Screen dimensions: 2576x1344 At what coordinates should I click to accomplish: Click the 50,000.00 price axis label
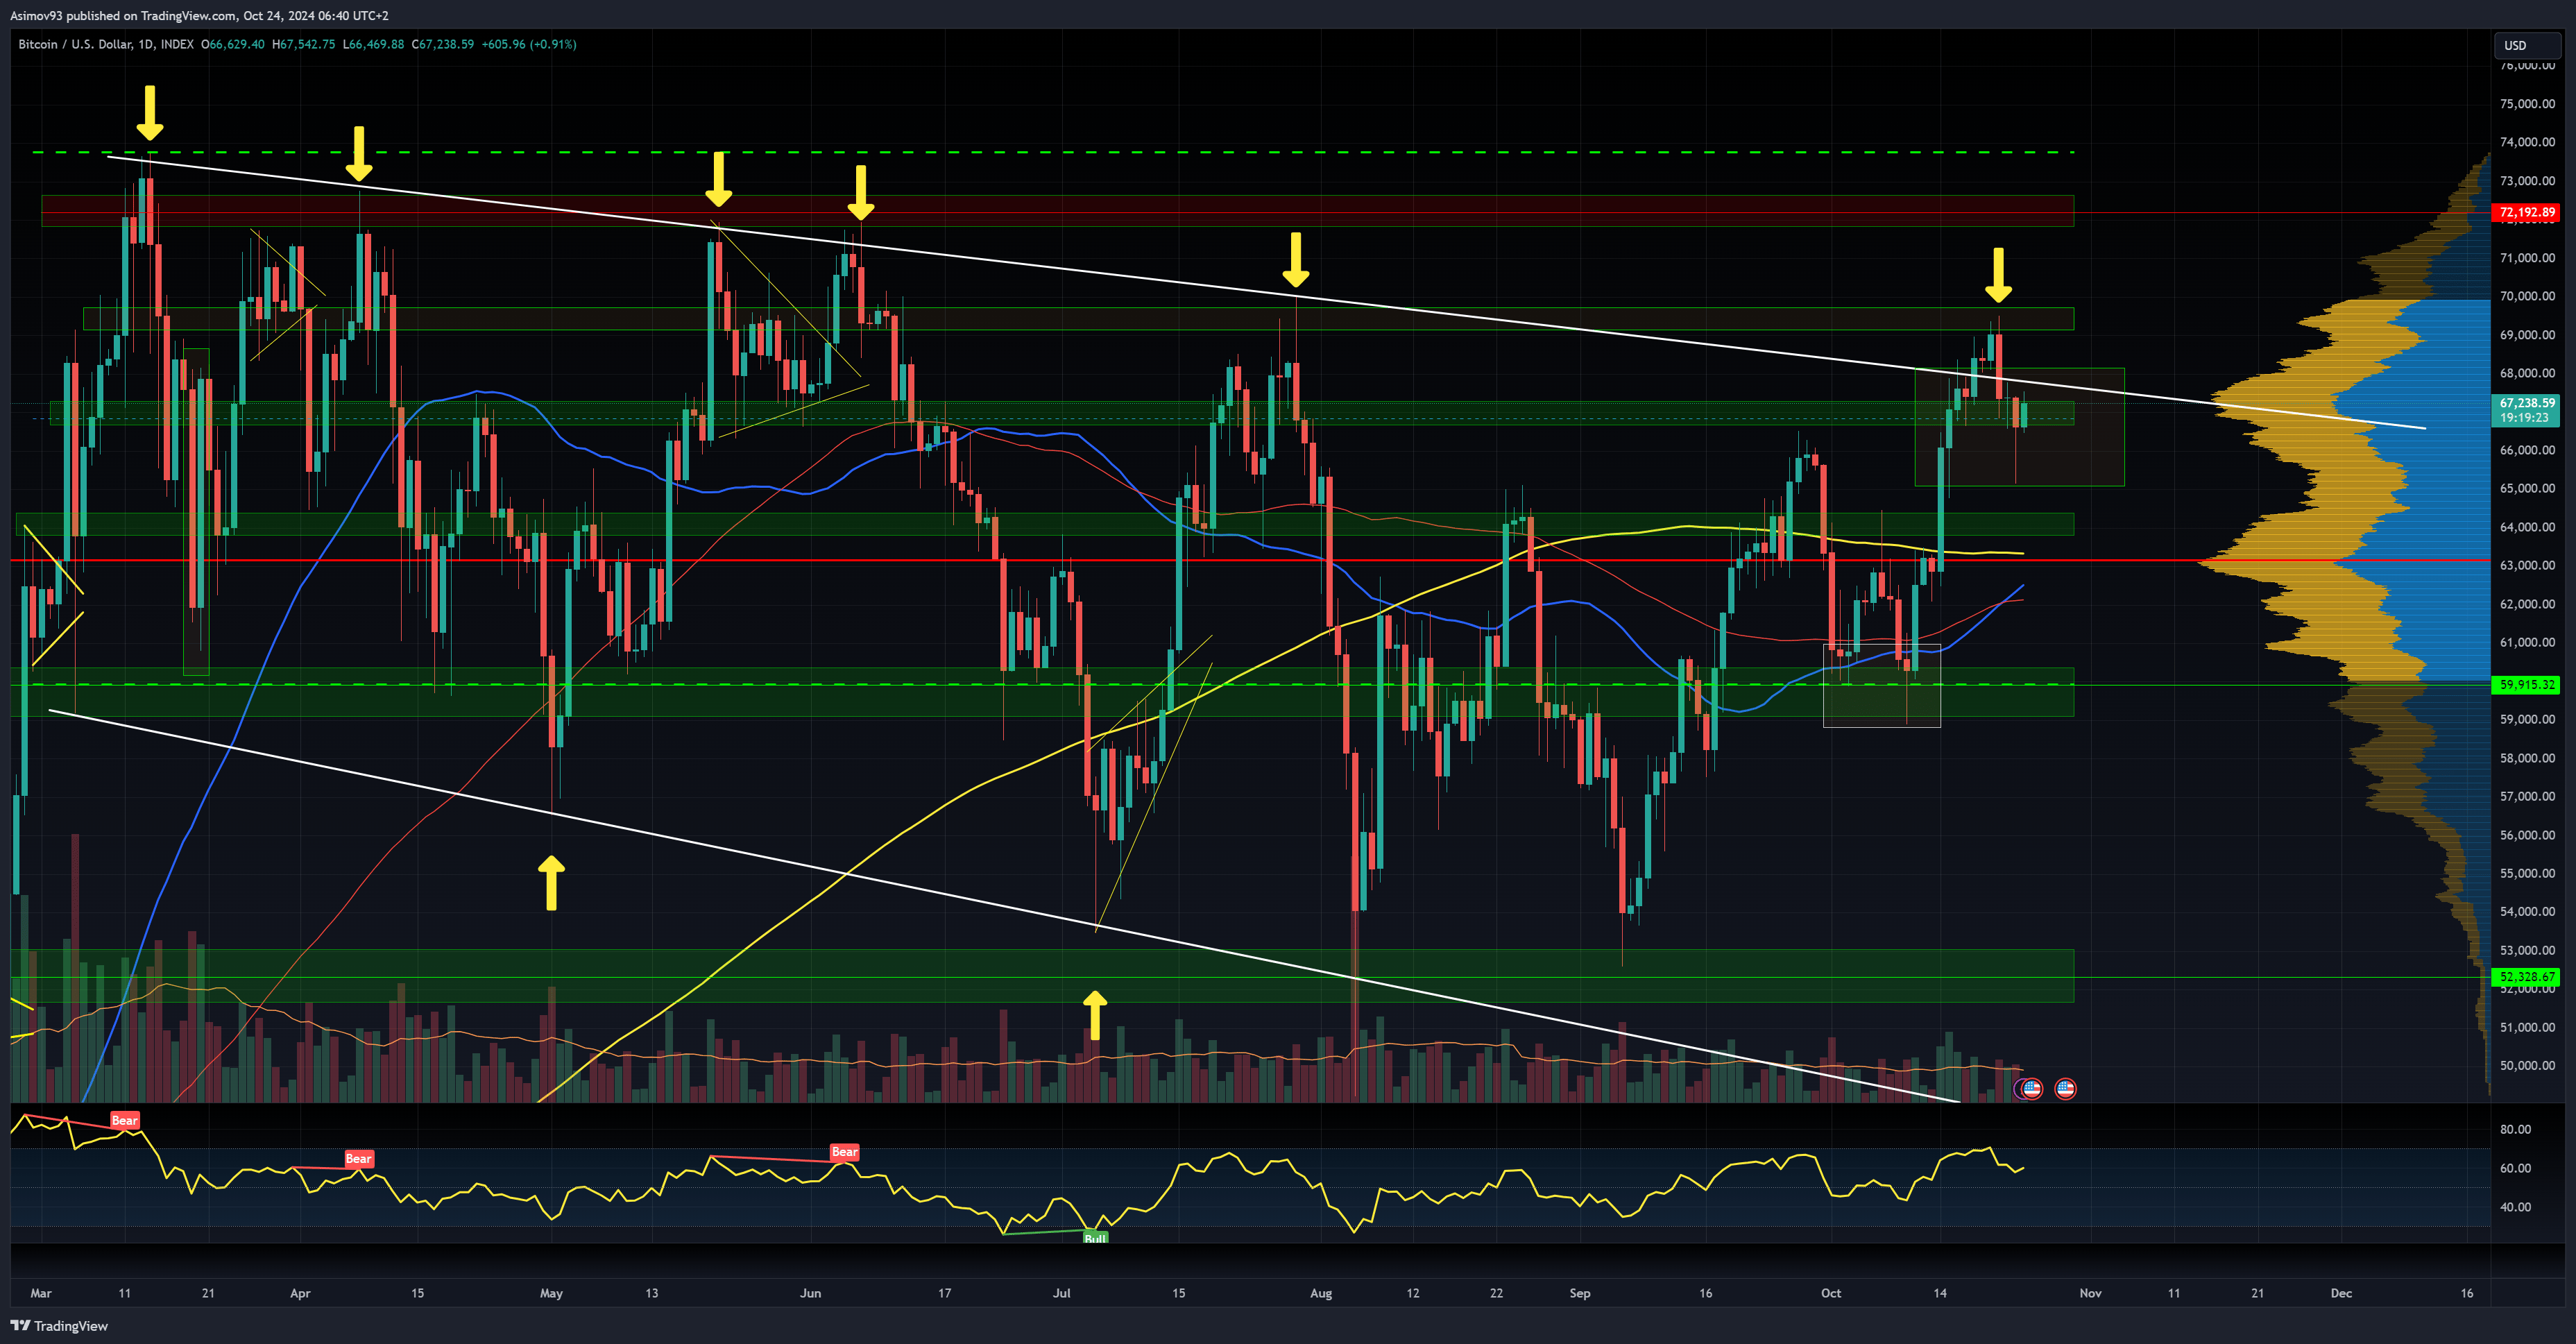(2527, 1065)
